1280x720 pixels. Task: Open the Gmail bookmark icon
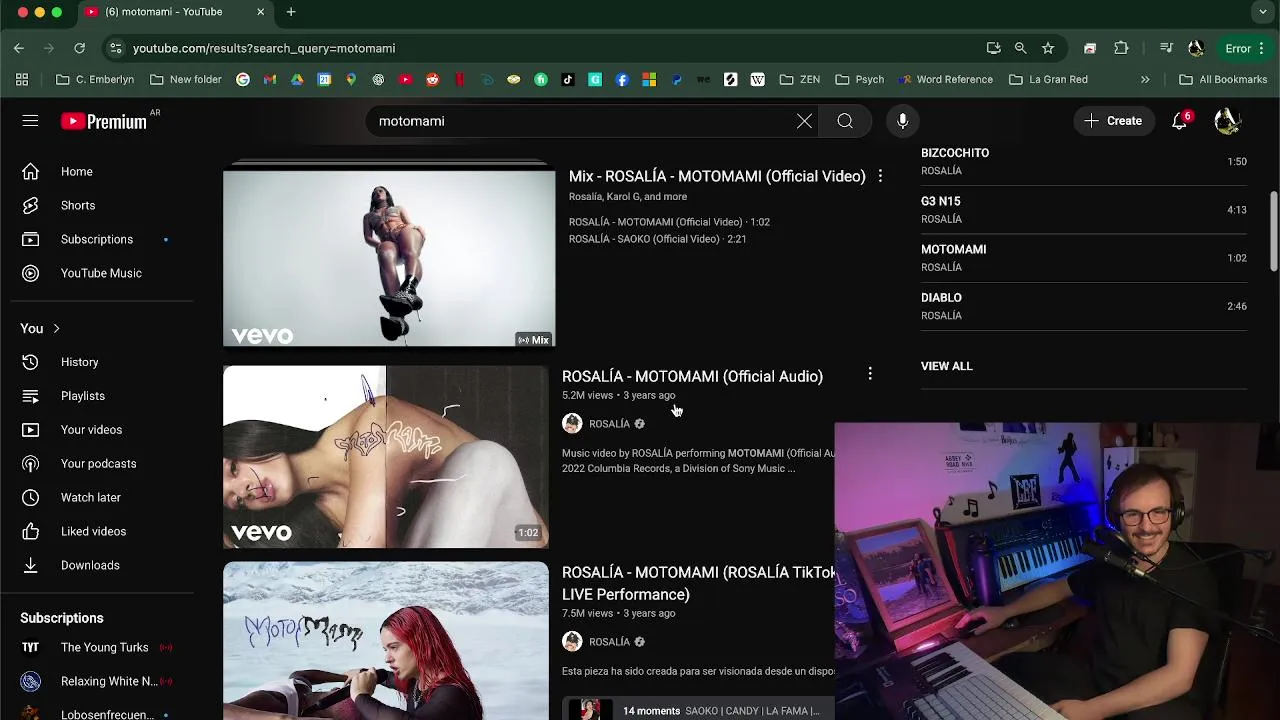[x=270, y=79]
